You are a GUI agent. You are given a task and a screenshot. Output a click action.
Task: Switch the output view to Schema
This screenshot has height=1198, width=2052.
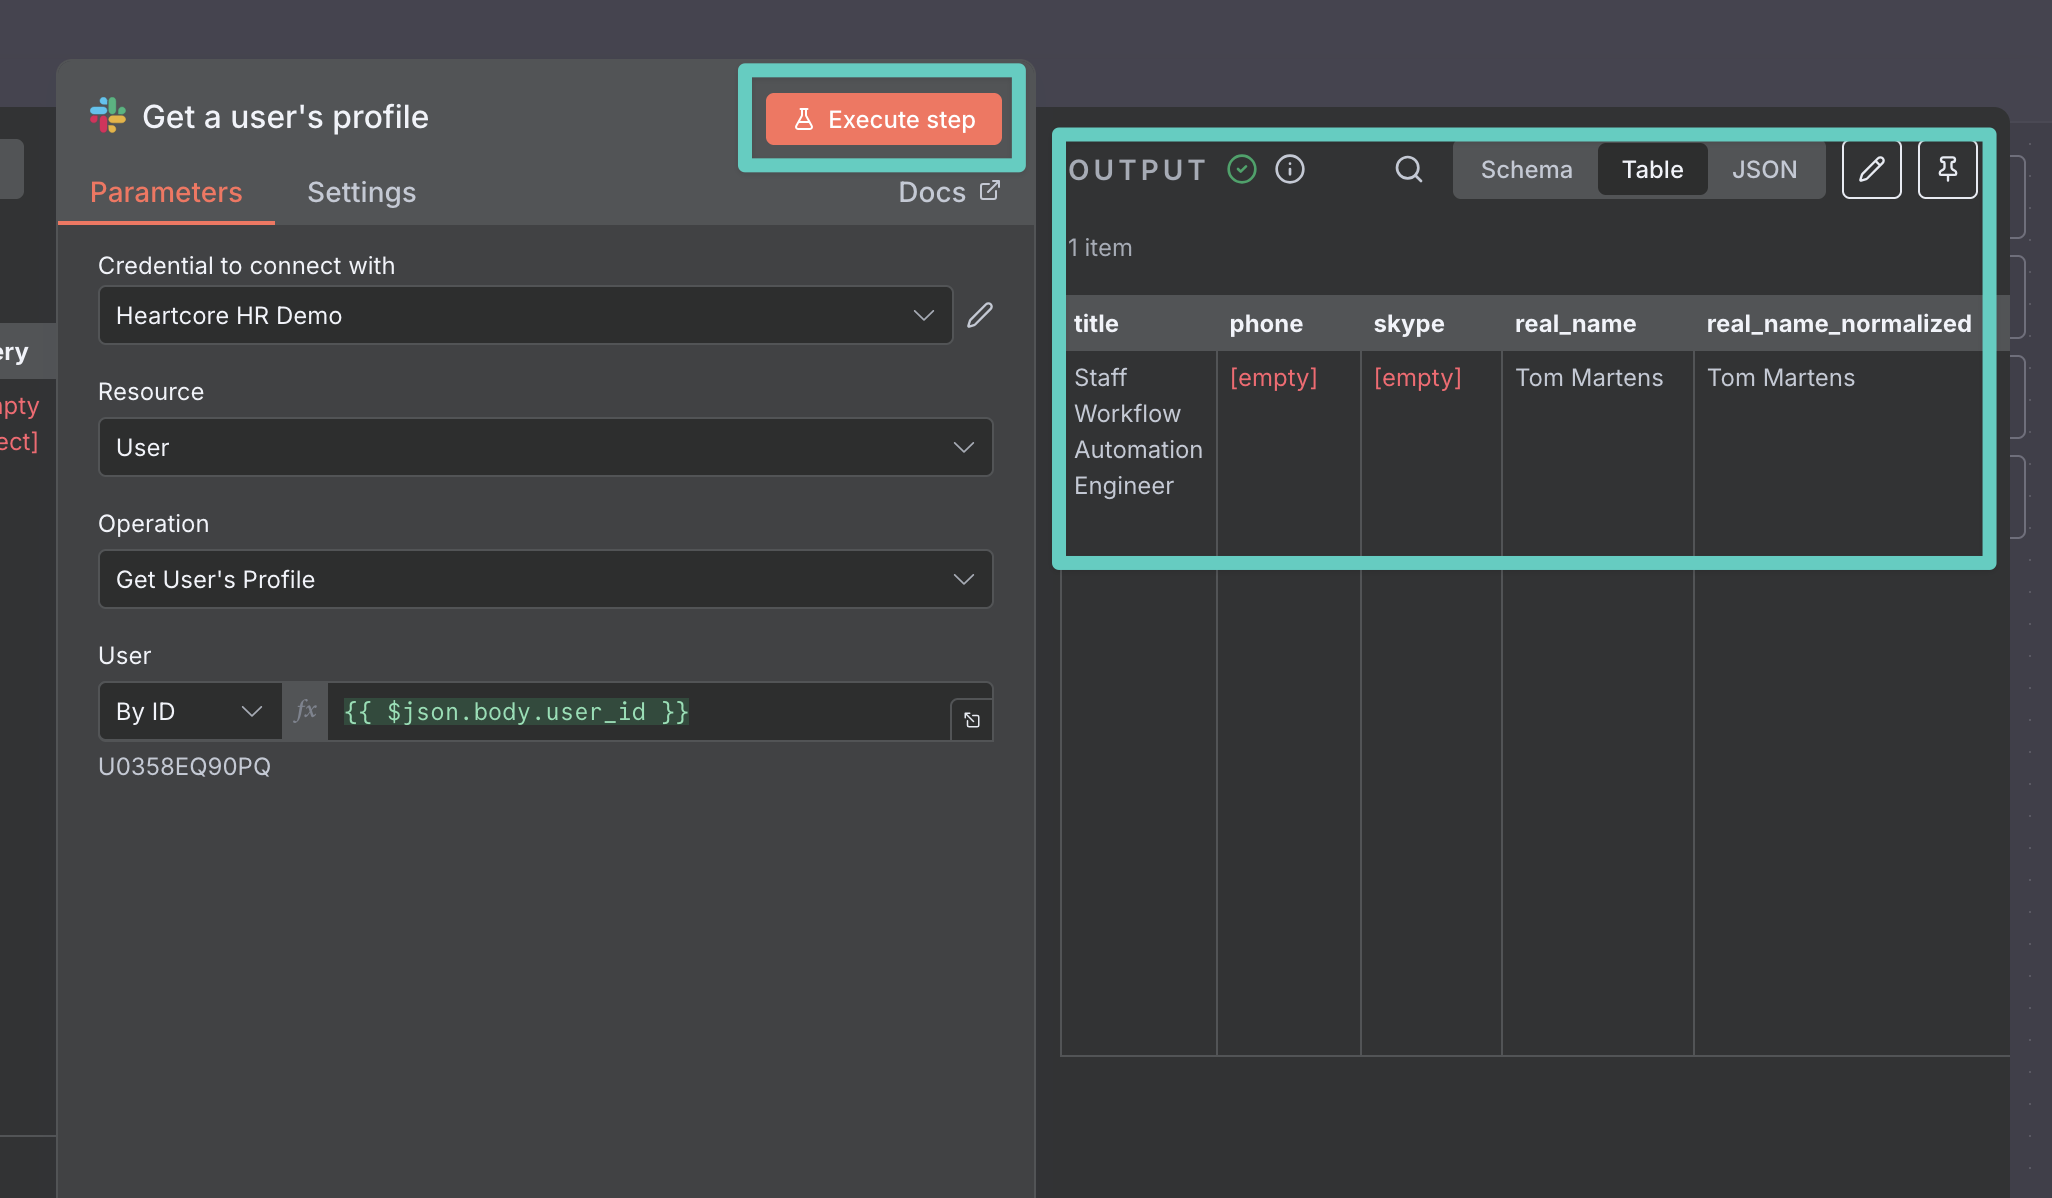1526,170
